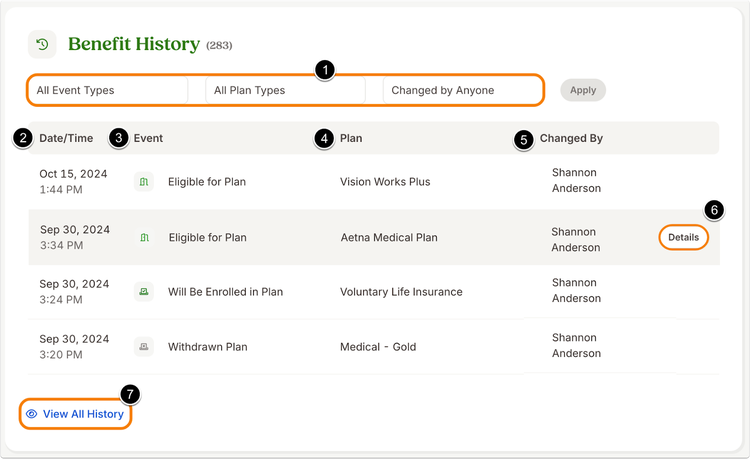
Task: Open Details for Aetna Medical Plan row
Action: [684, 238]
